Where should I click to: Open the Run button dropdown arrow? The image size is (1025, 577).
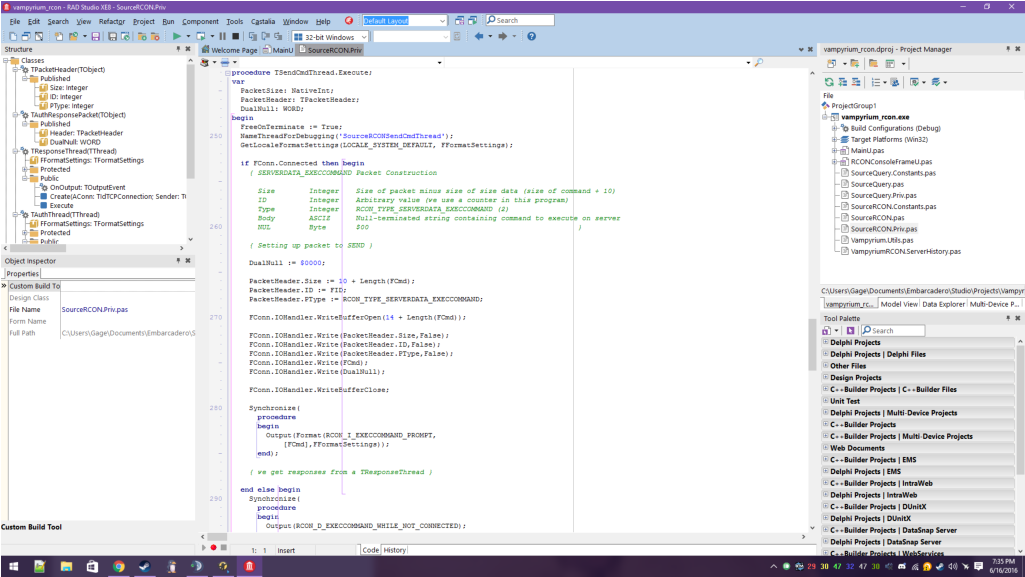pos(188,37)
